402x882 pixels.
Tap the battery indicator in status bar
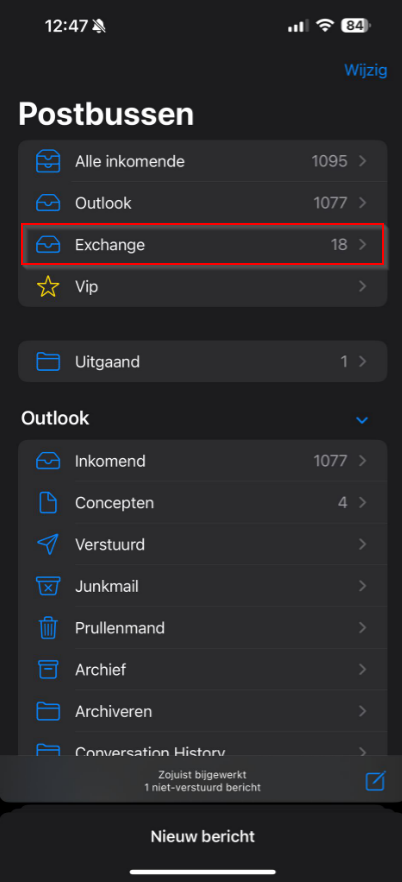click(x=356, y=25)
